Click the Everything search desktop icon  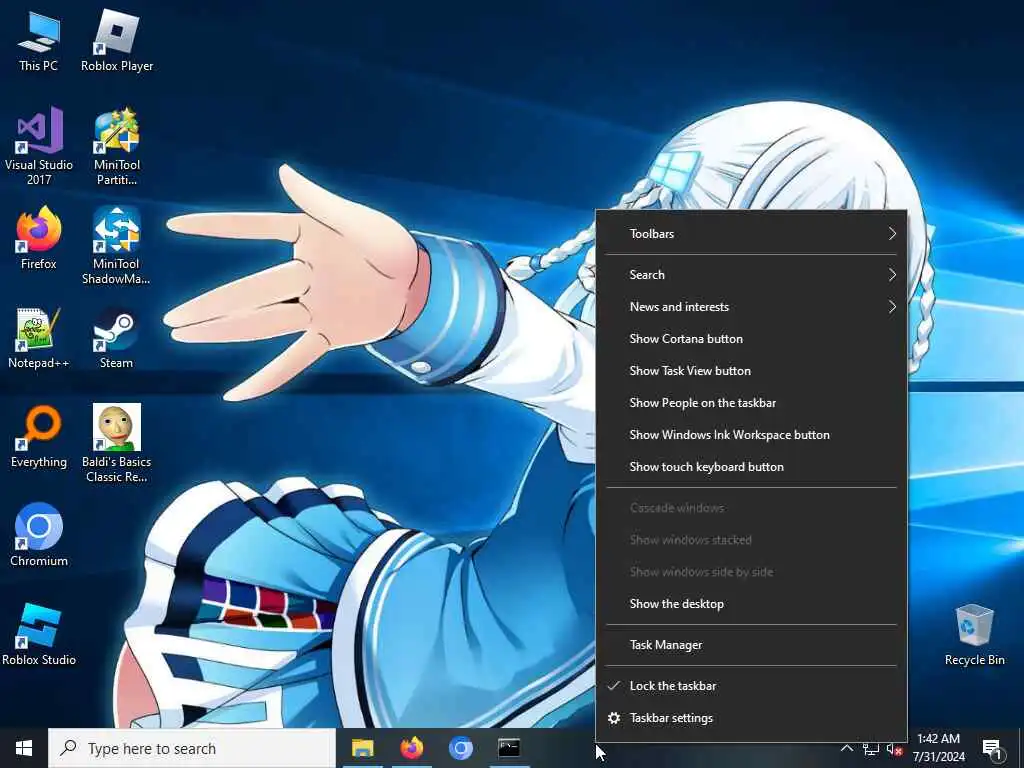[39, 438]
